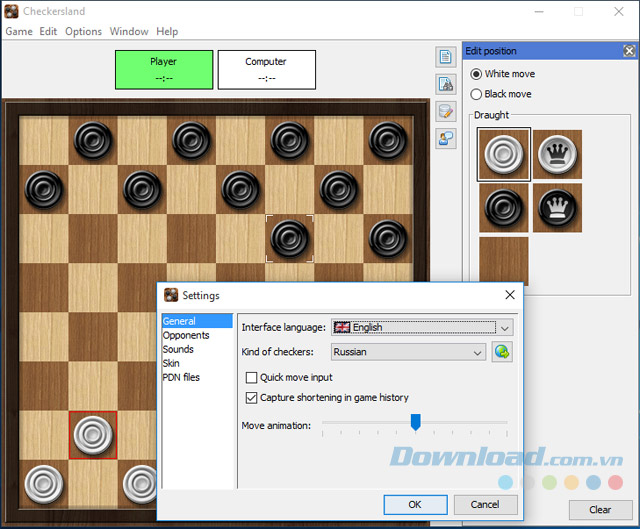Click the database-with-pencil side toolbar icon
The width and height of the screenshot is (640, 529).
[x=446, y=111]
